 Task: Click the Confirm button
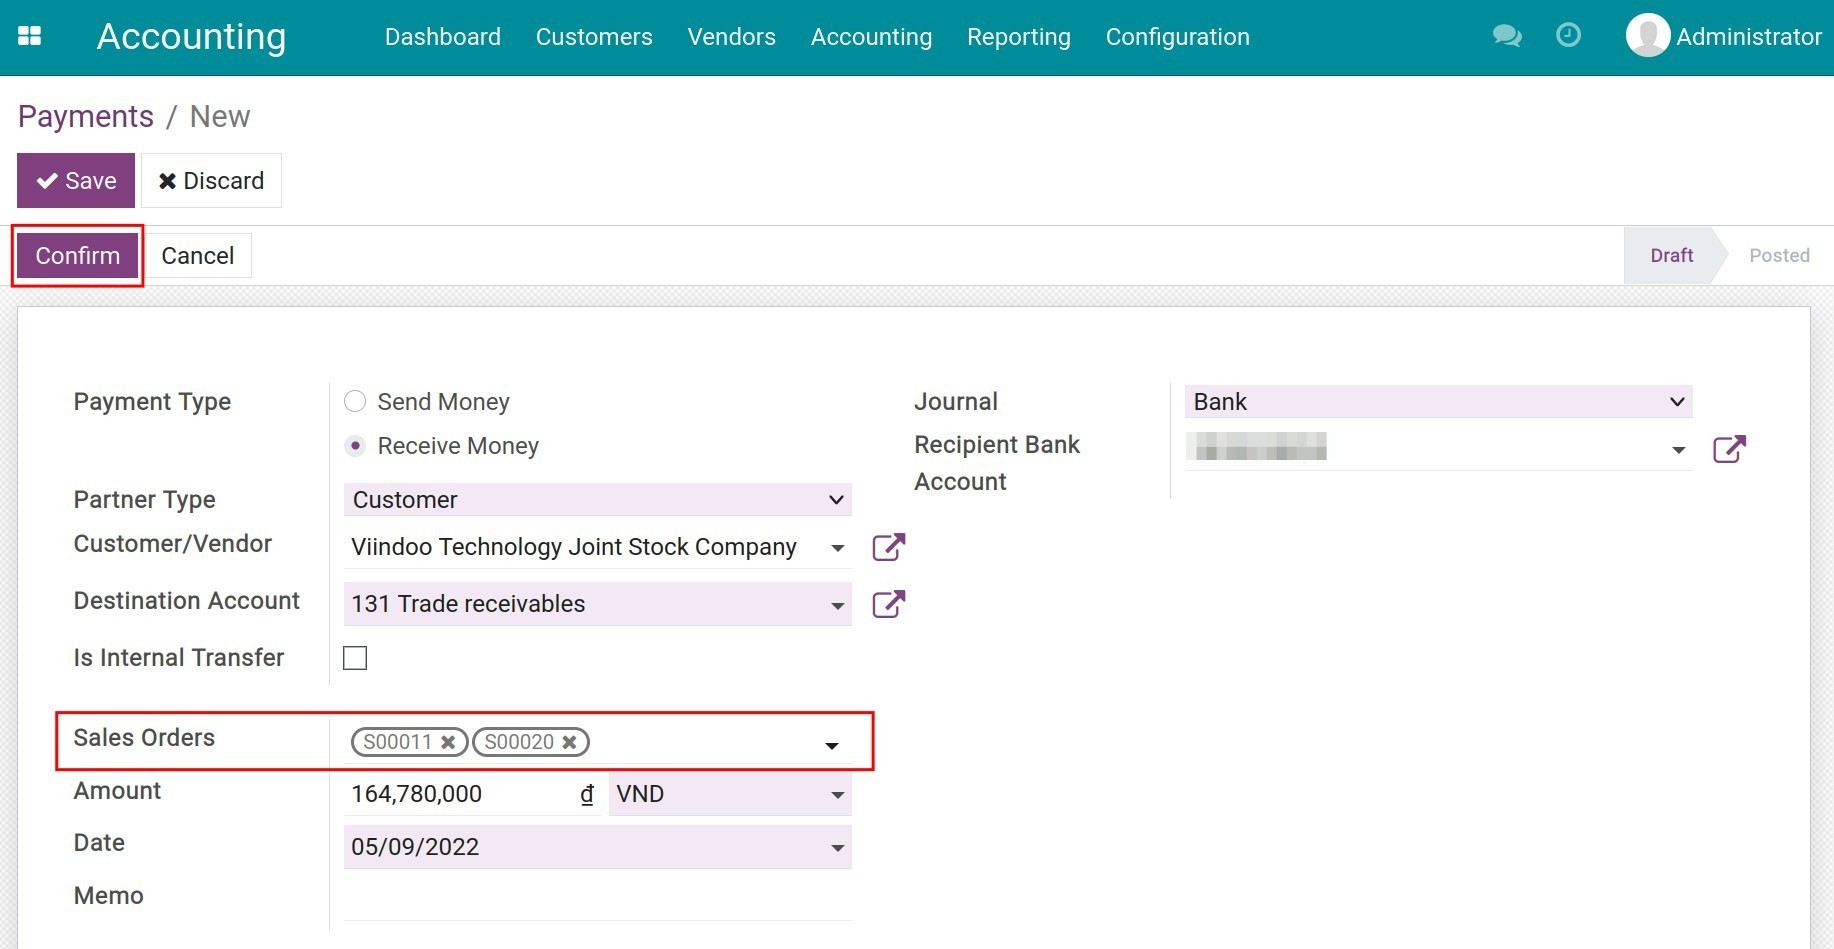(78, 256)
